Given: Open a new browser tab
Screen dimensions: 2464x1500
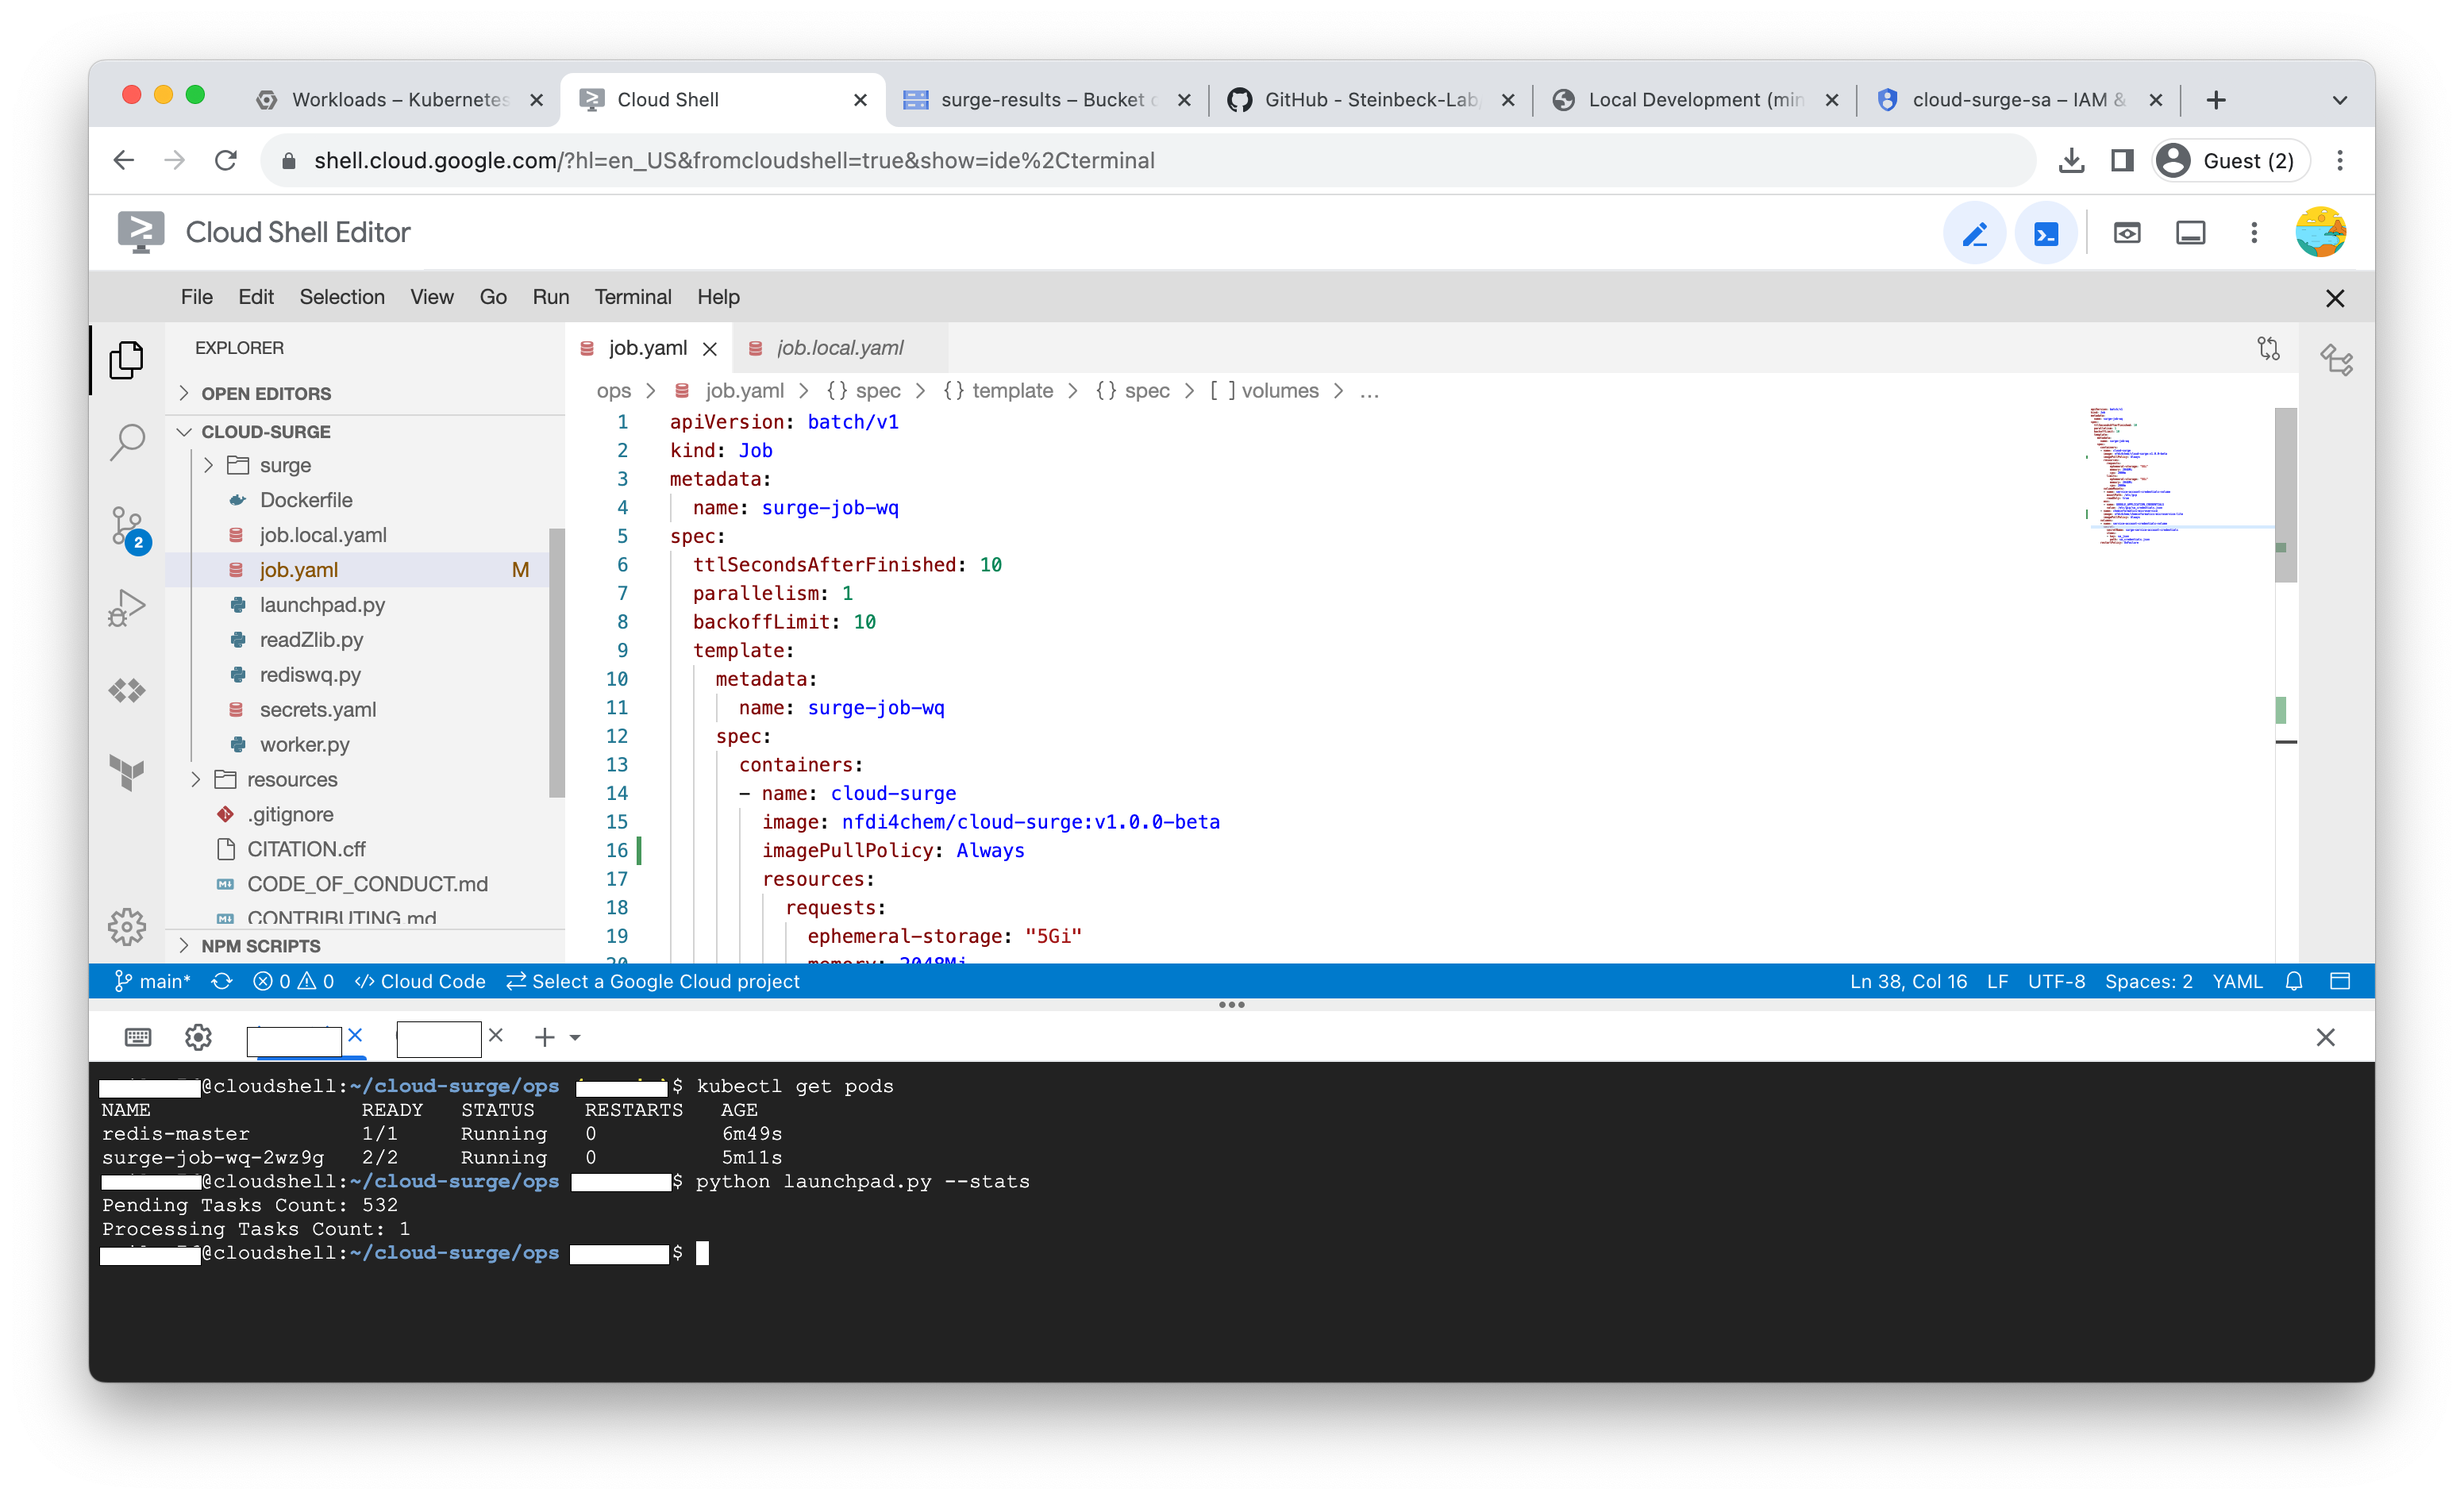Looking at the screenshot, I should click(x=2216, y=99).
